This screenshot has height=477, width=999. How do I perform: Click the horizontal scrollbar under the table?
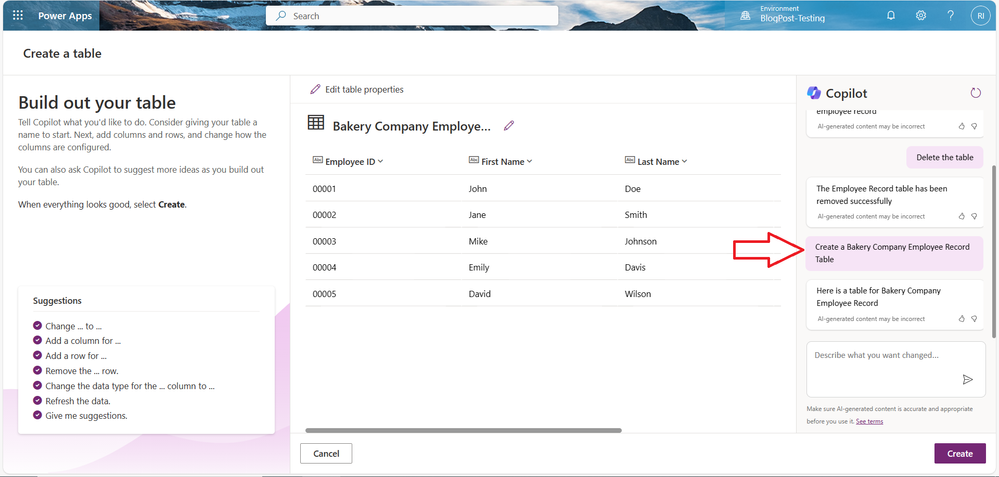tap(463, 431)
